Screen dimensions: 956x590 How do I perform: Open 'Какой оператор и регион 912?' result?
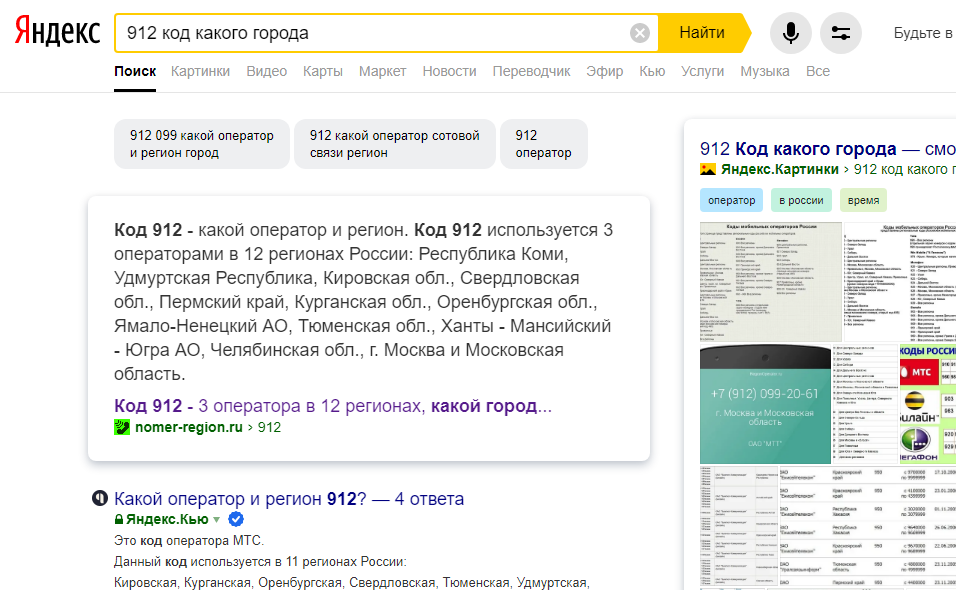[x=289, y=499]
